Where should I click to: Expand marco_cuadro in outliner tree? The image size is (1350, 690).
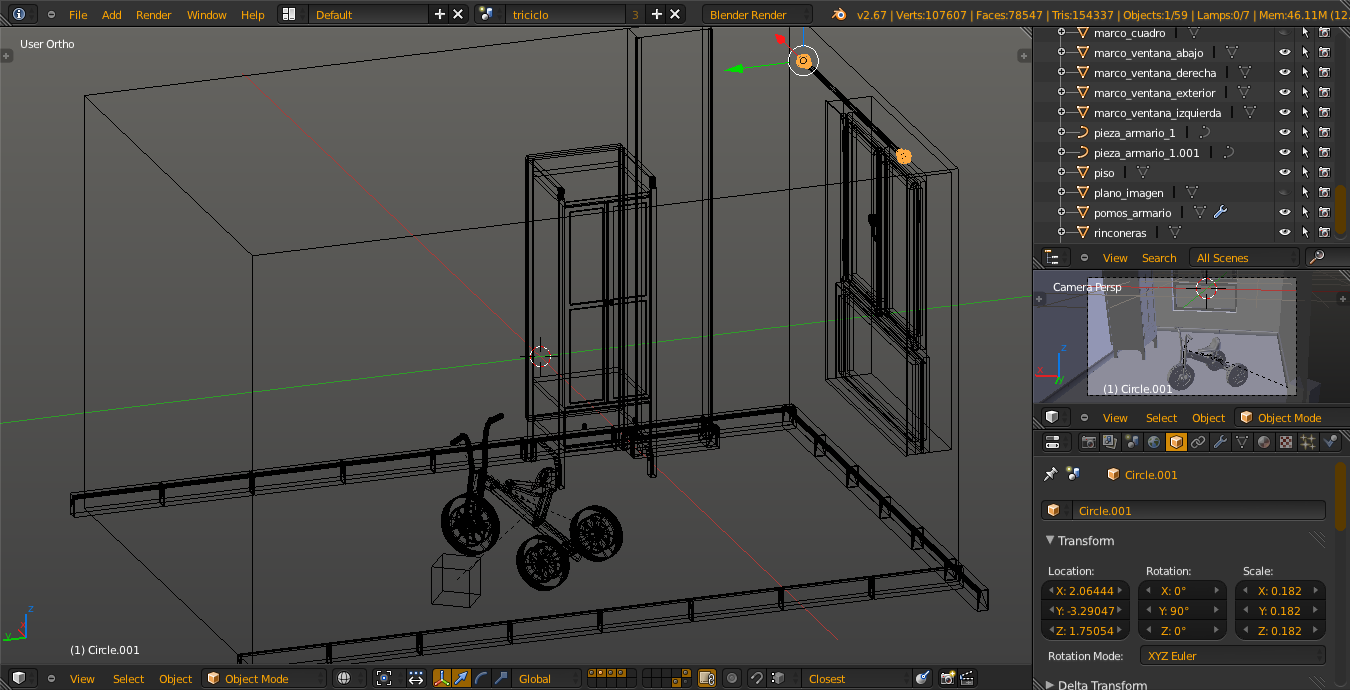(1062, 32)
